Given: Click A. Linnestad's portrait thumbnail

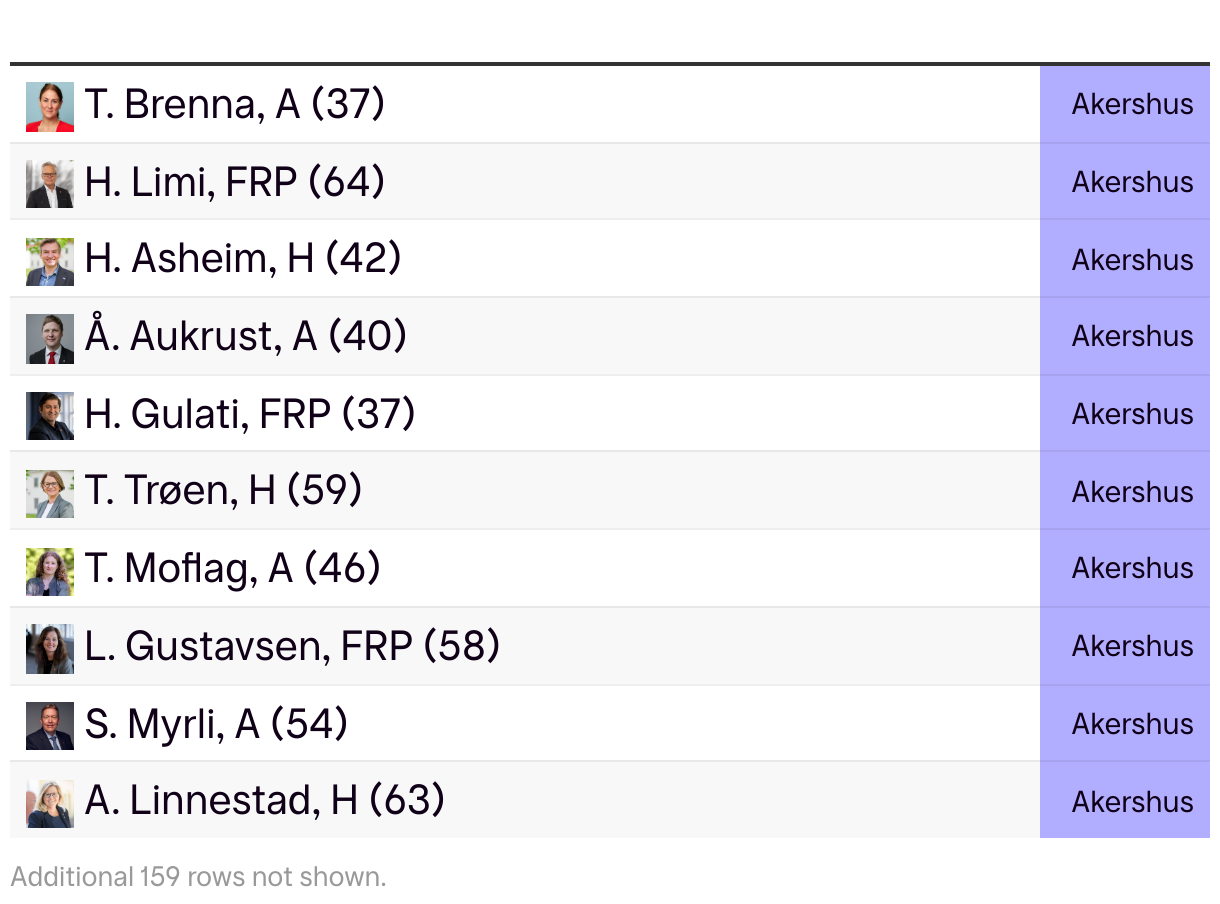Looking at the screenshot, I should tap(50, 804).
